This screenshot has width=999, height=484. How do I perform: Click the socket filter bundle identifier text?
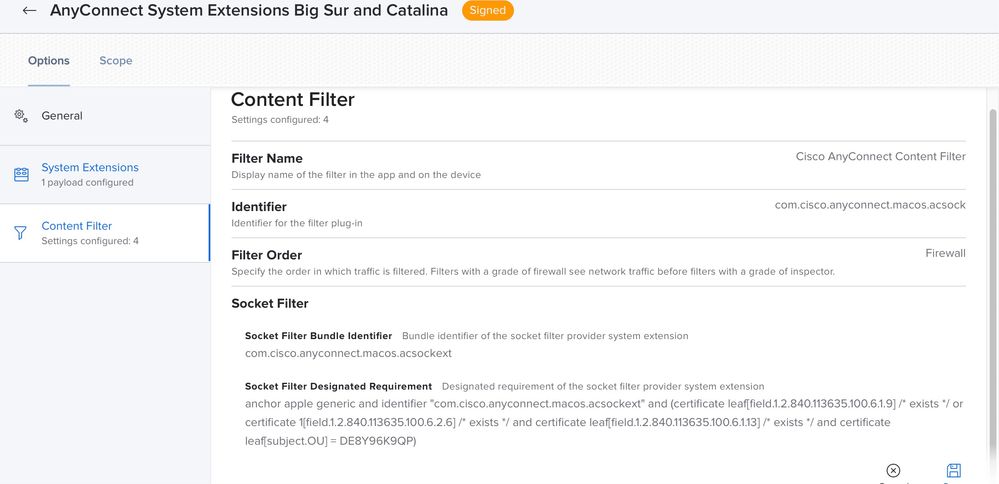coord(349,353)
